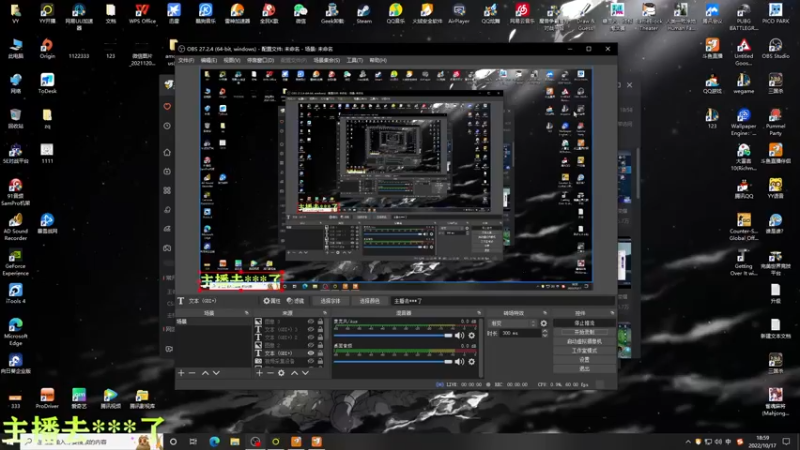Undock the 控件 panel with its popout icon
This screenshot has height=450, width=800.
click(612, 313)
